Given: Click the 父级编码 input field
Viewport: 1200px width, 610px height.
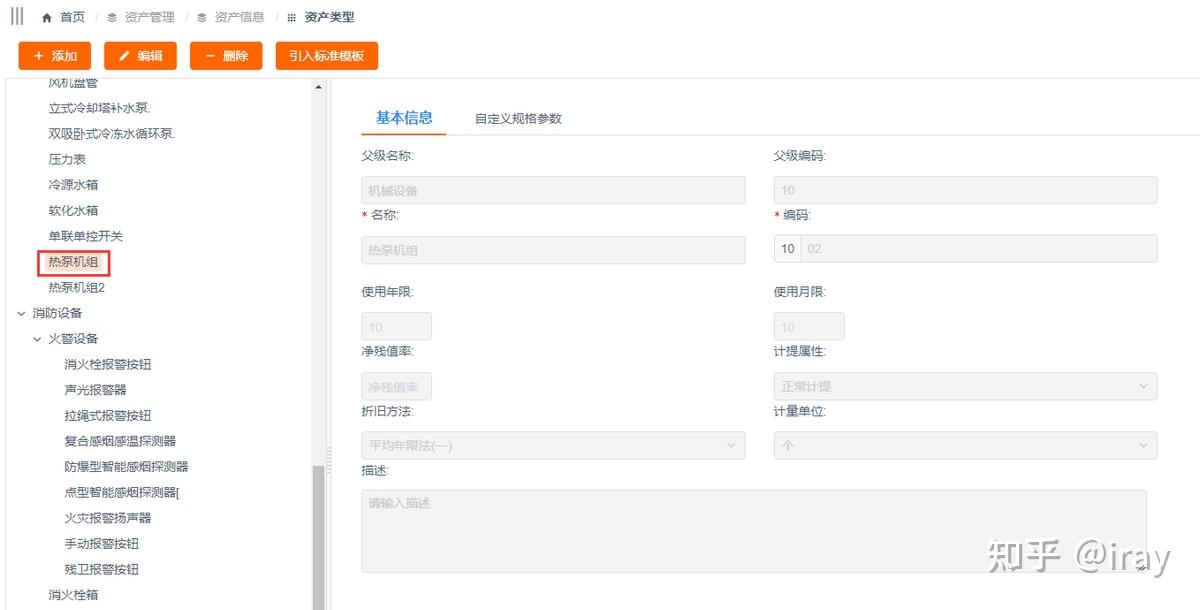Looking at the screenshot, I should (x=965, y=190).
